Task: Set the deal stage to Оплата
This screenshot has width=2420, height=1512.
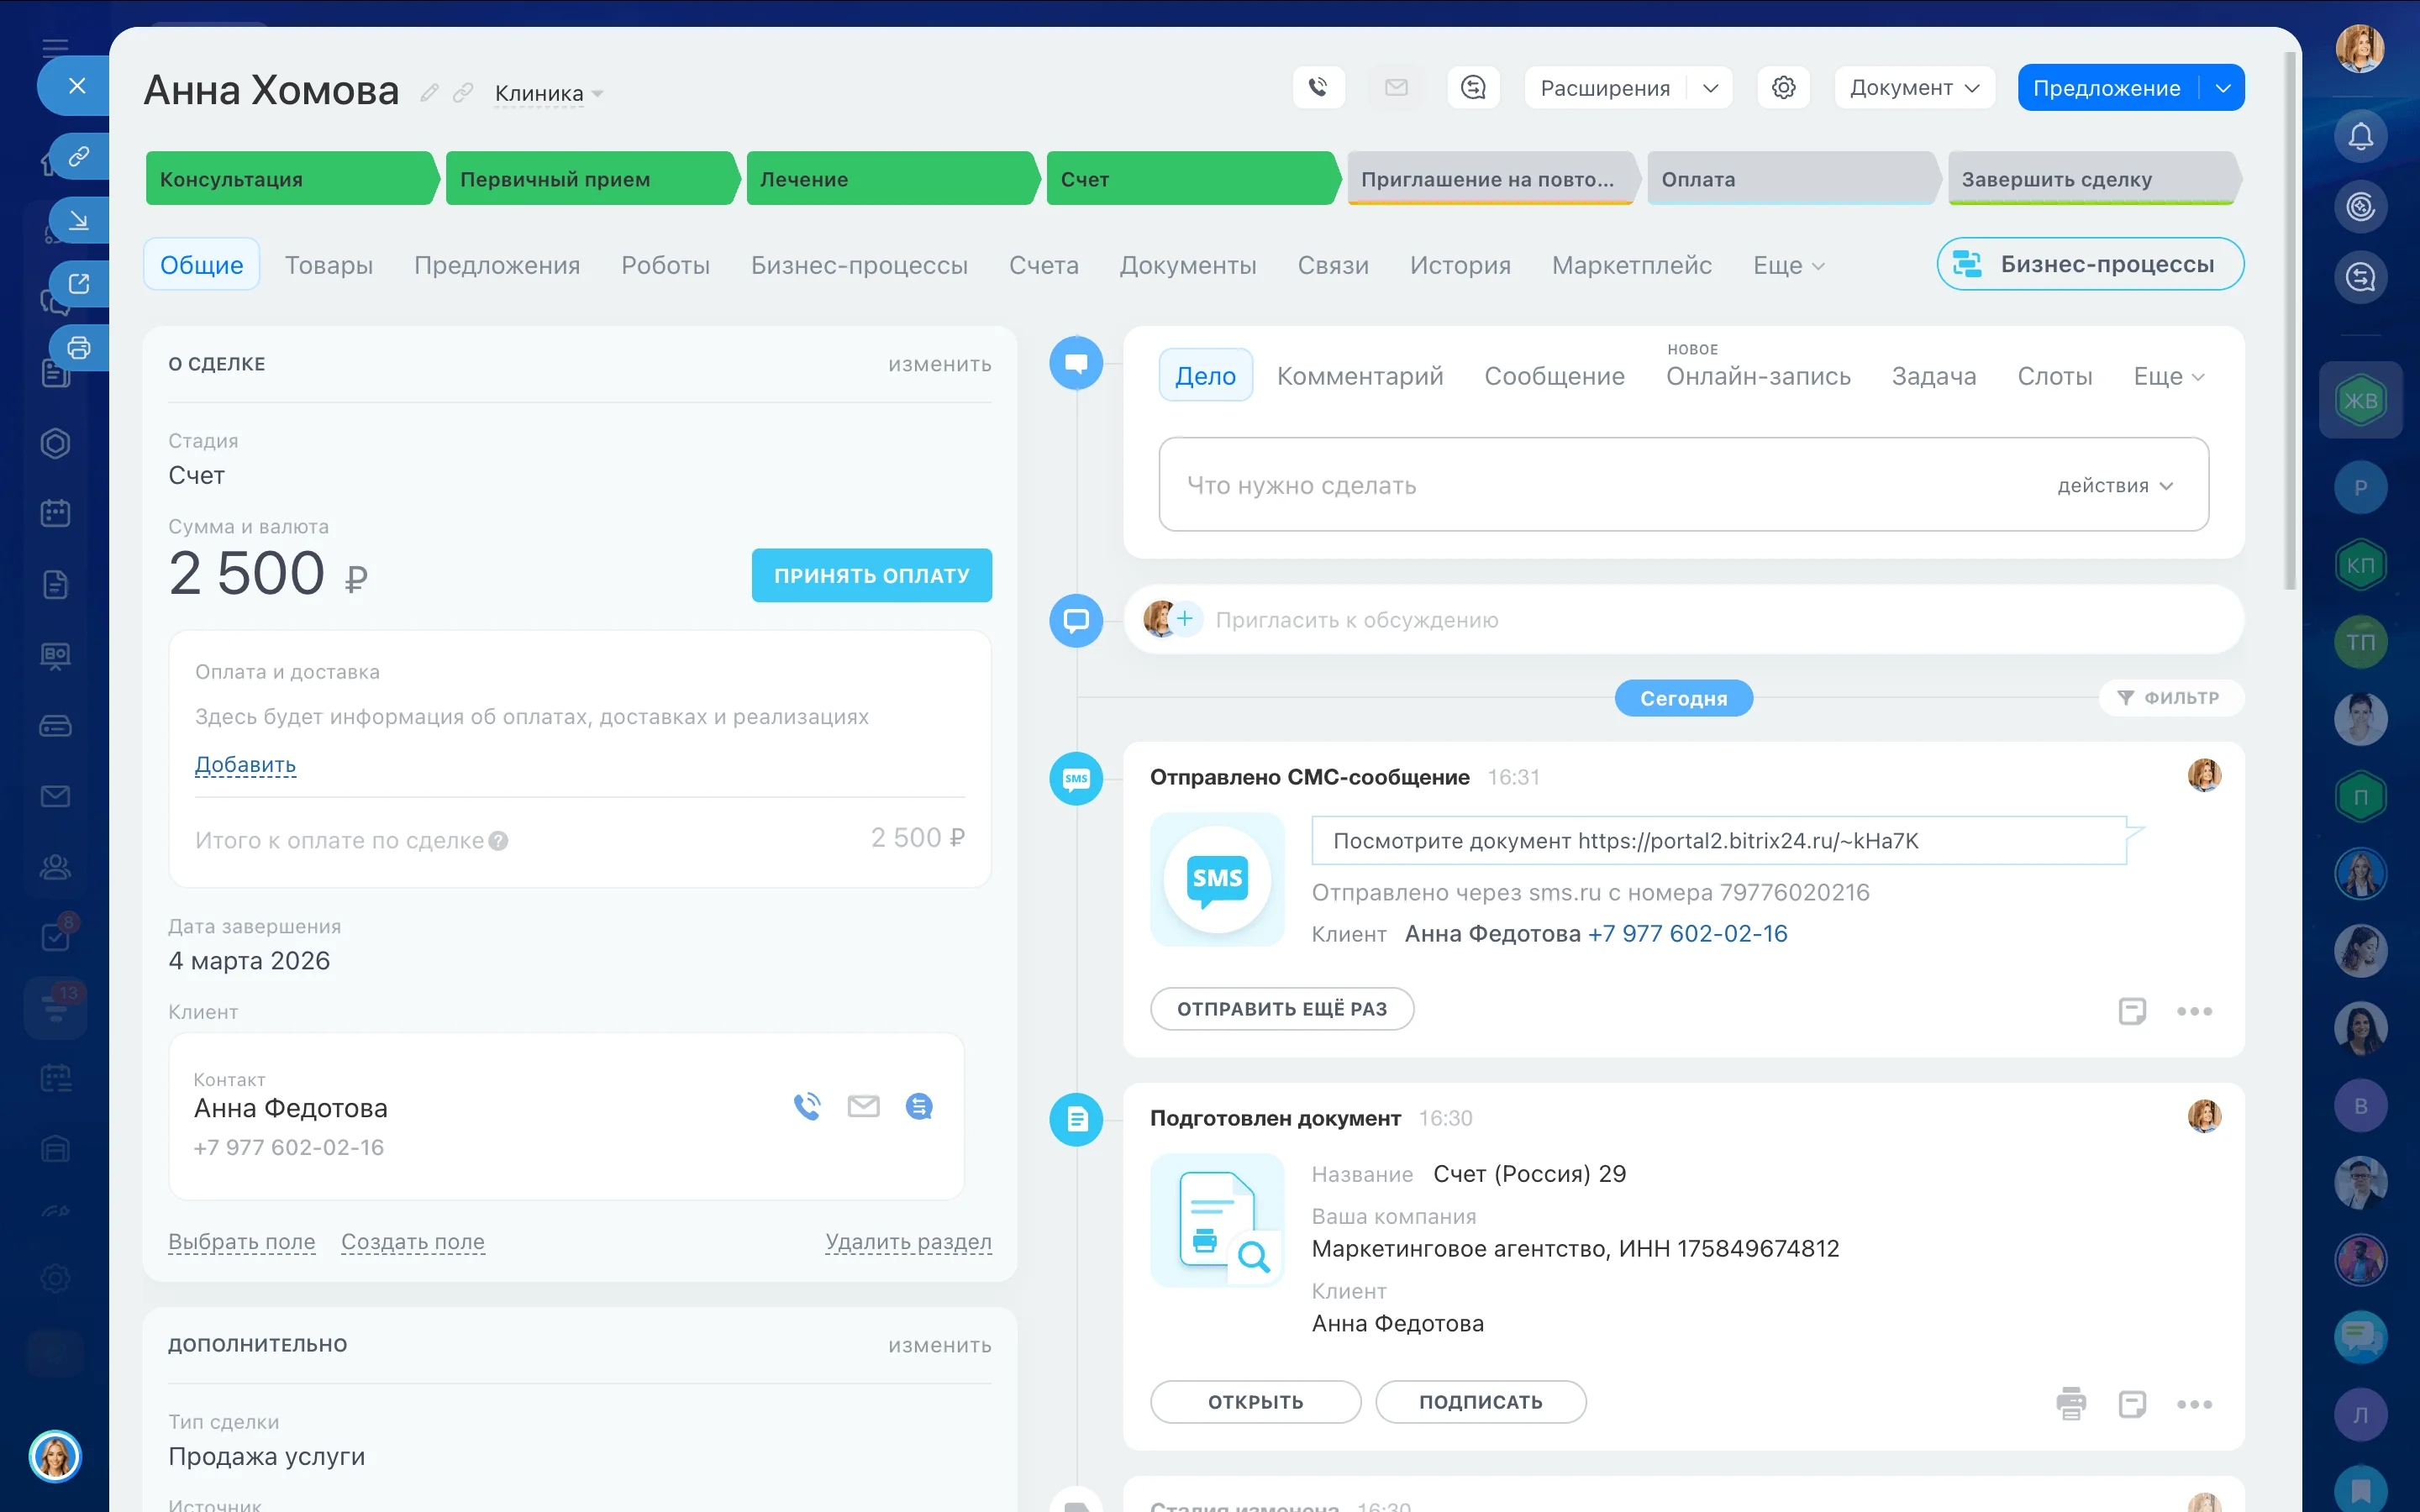Action: (1792, 179)
